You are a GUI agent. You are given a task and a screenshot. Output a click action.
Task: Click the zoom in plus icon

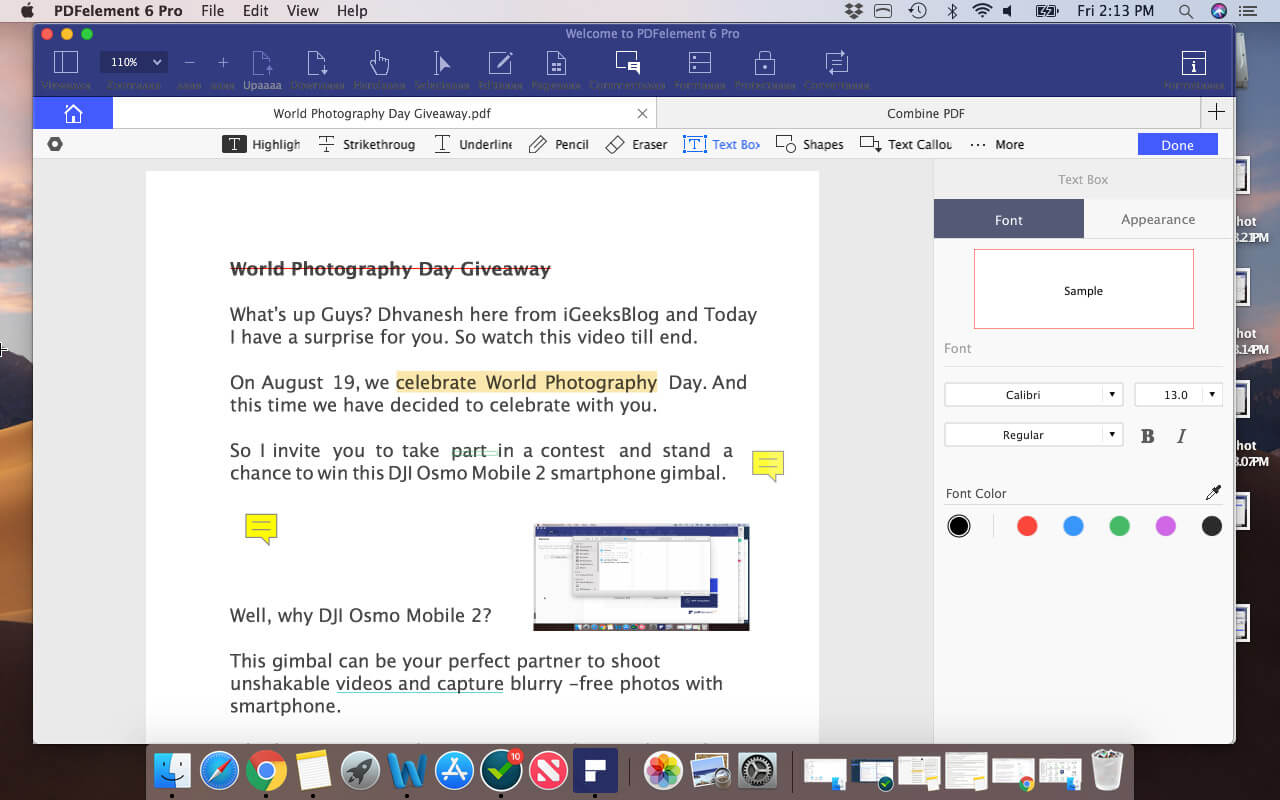click(x=223, y=62)
